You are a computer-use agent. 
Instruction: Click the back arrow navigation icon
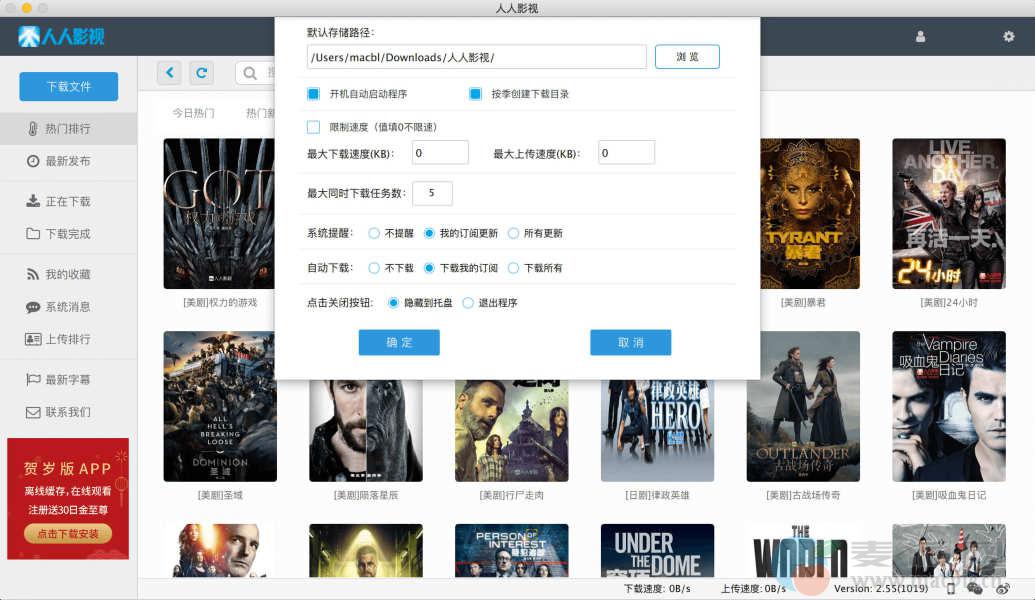coord(170,72)
